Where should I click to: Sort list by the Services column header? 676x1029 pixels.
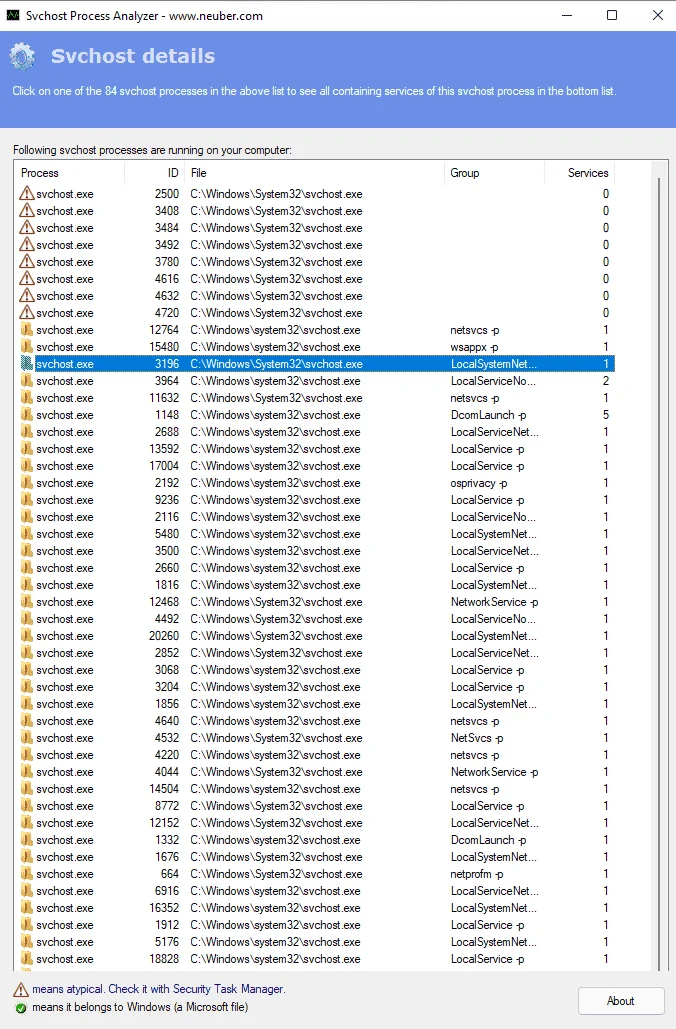point(580,173)
